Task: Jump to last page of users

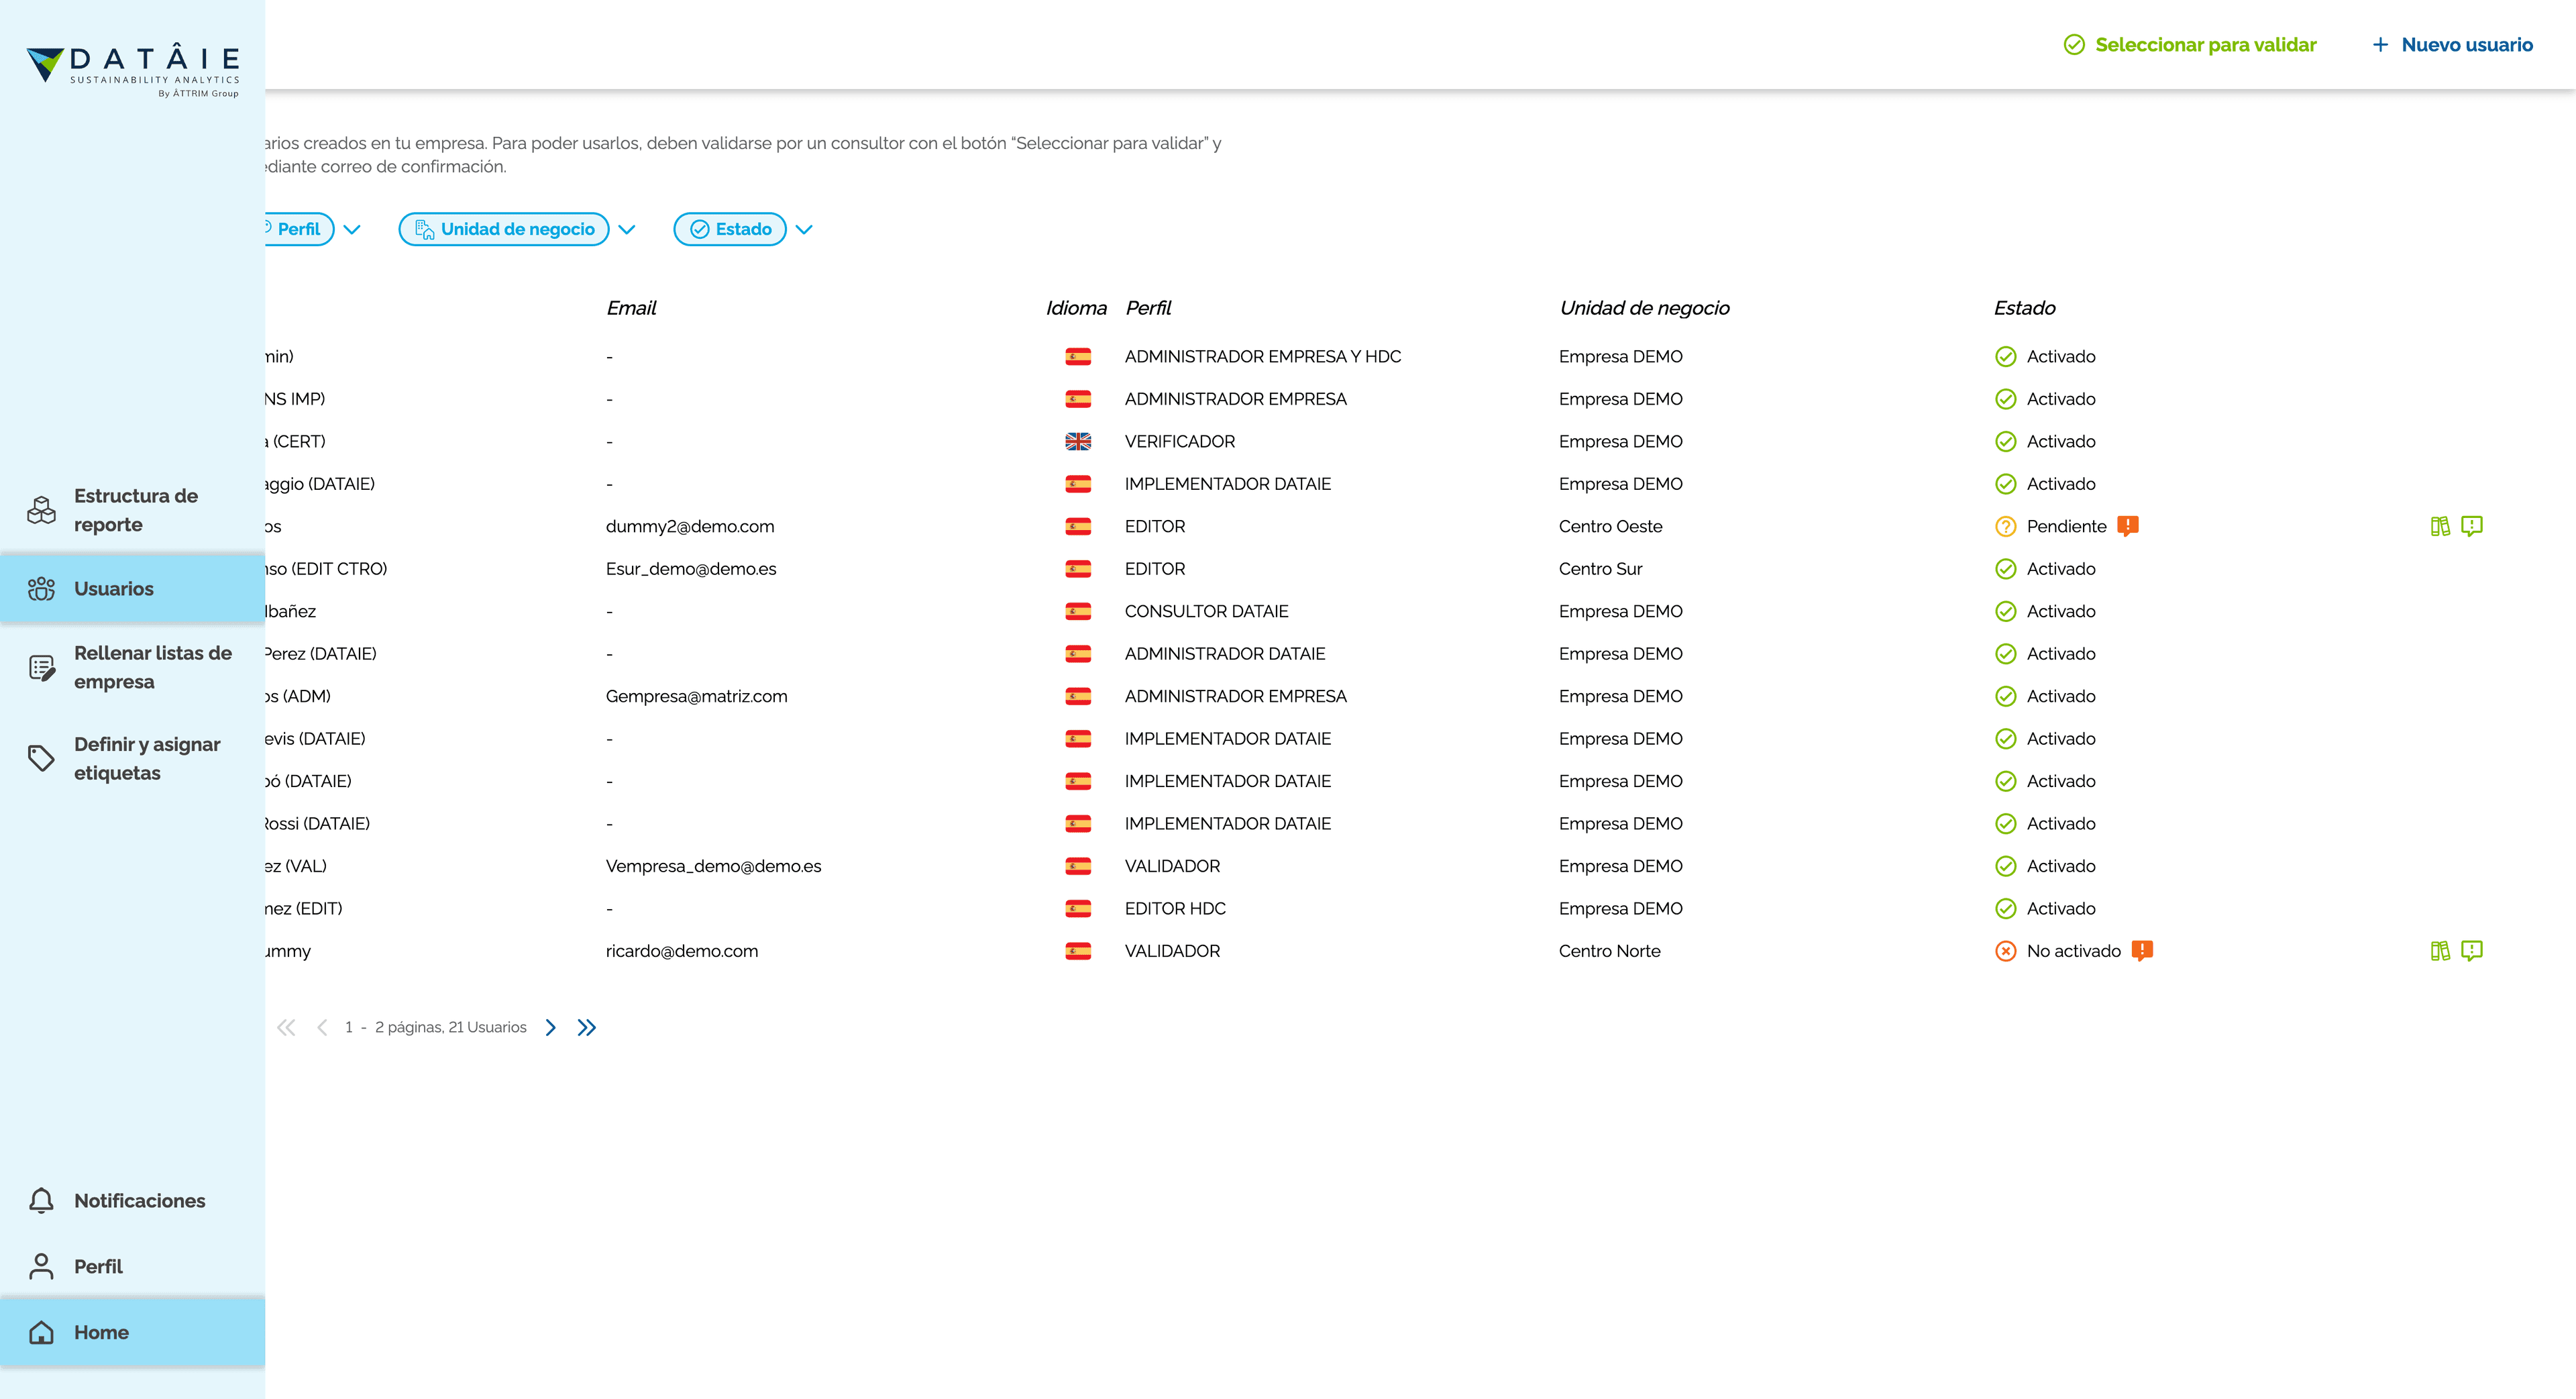Action: tap(587, 1027)
